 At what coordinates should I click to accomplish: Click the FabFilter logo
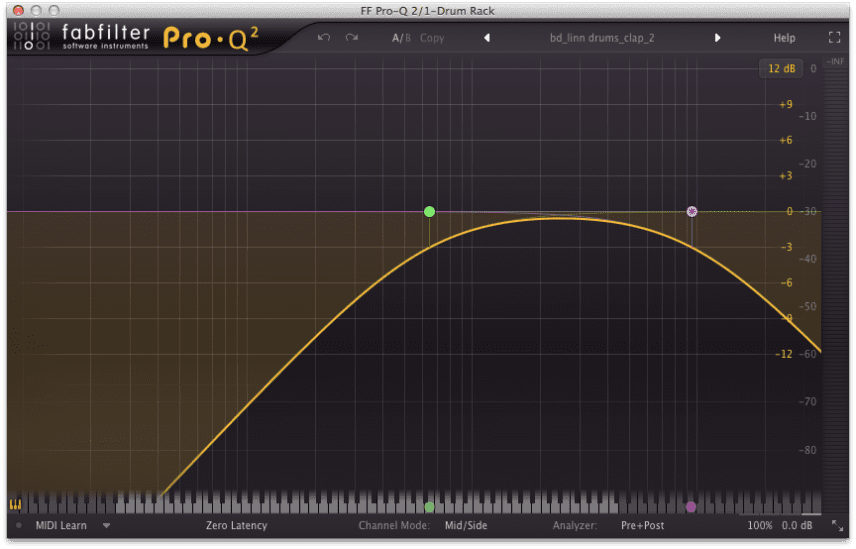pos(81,37)
